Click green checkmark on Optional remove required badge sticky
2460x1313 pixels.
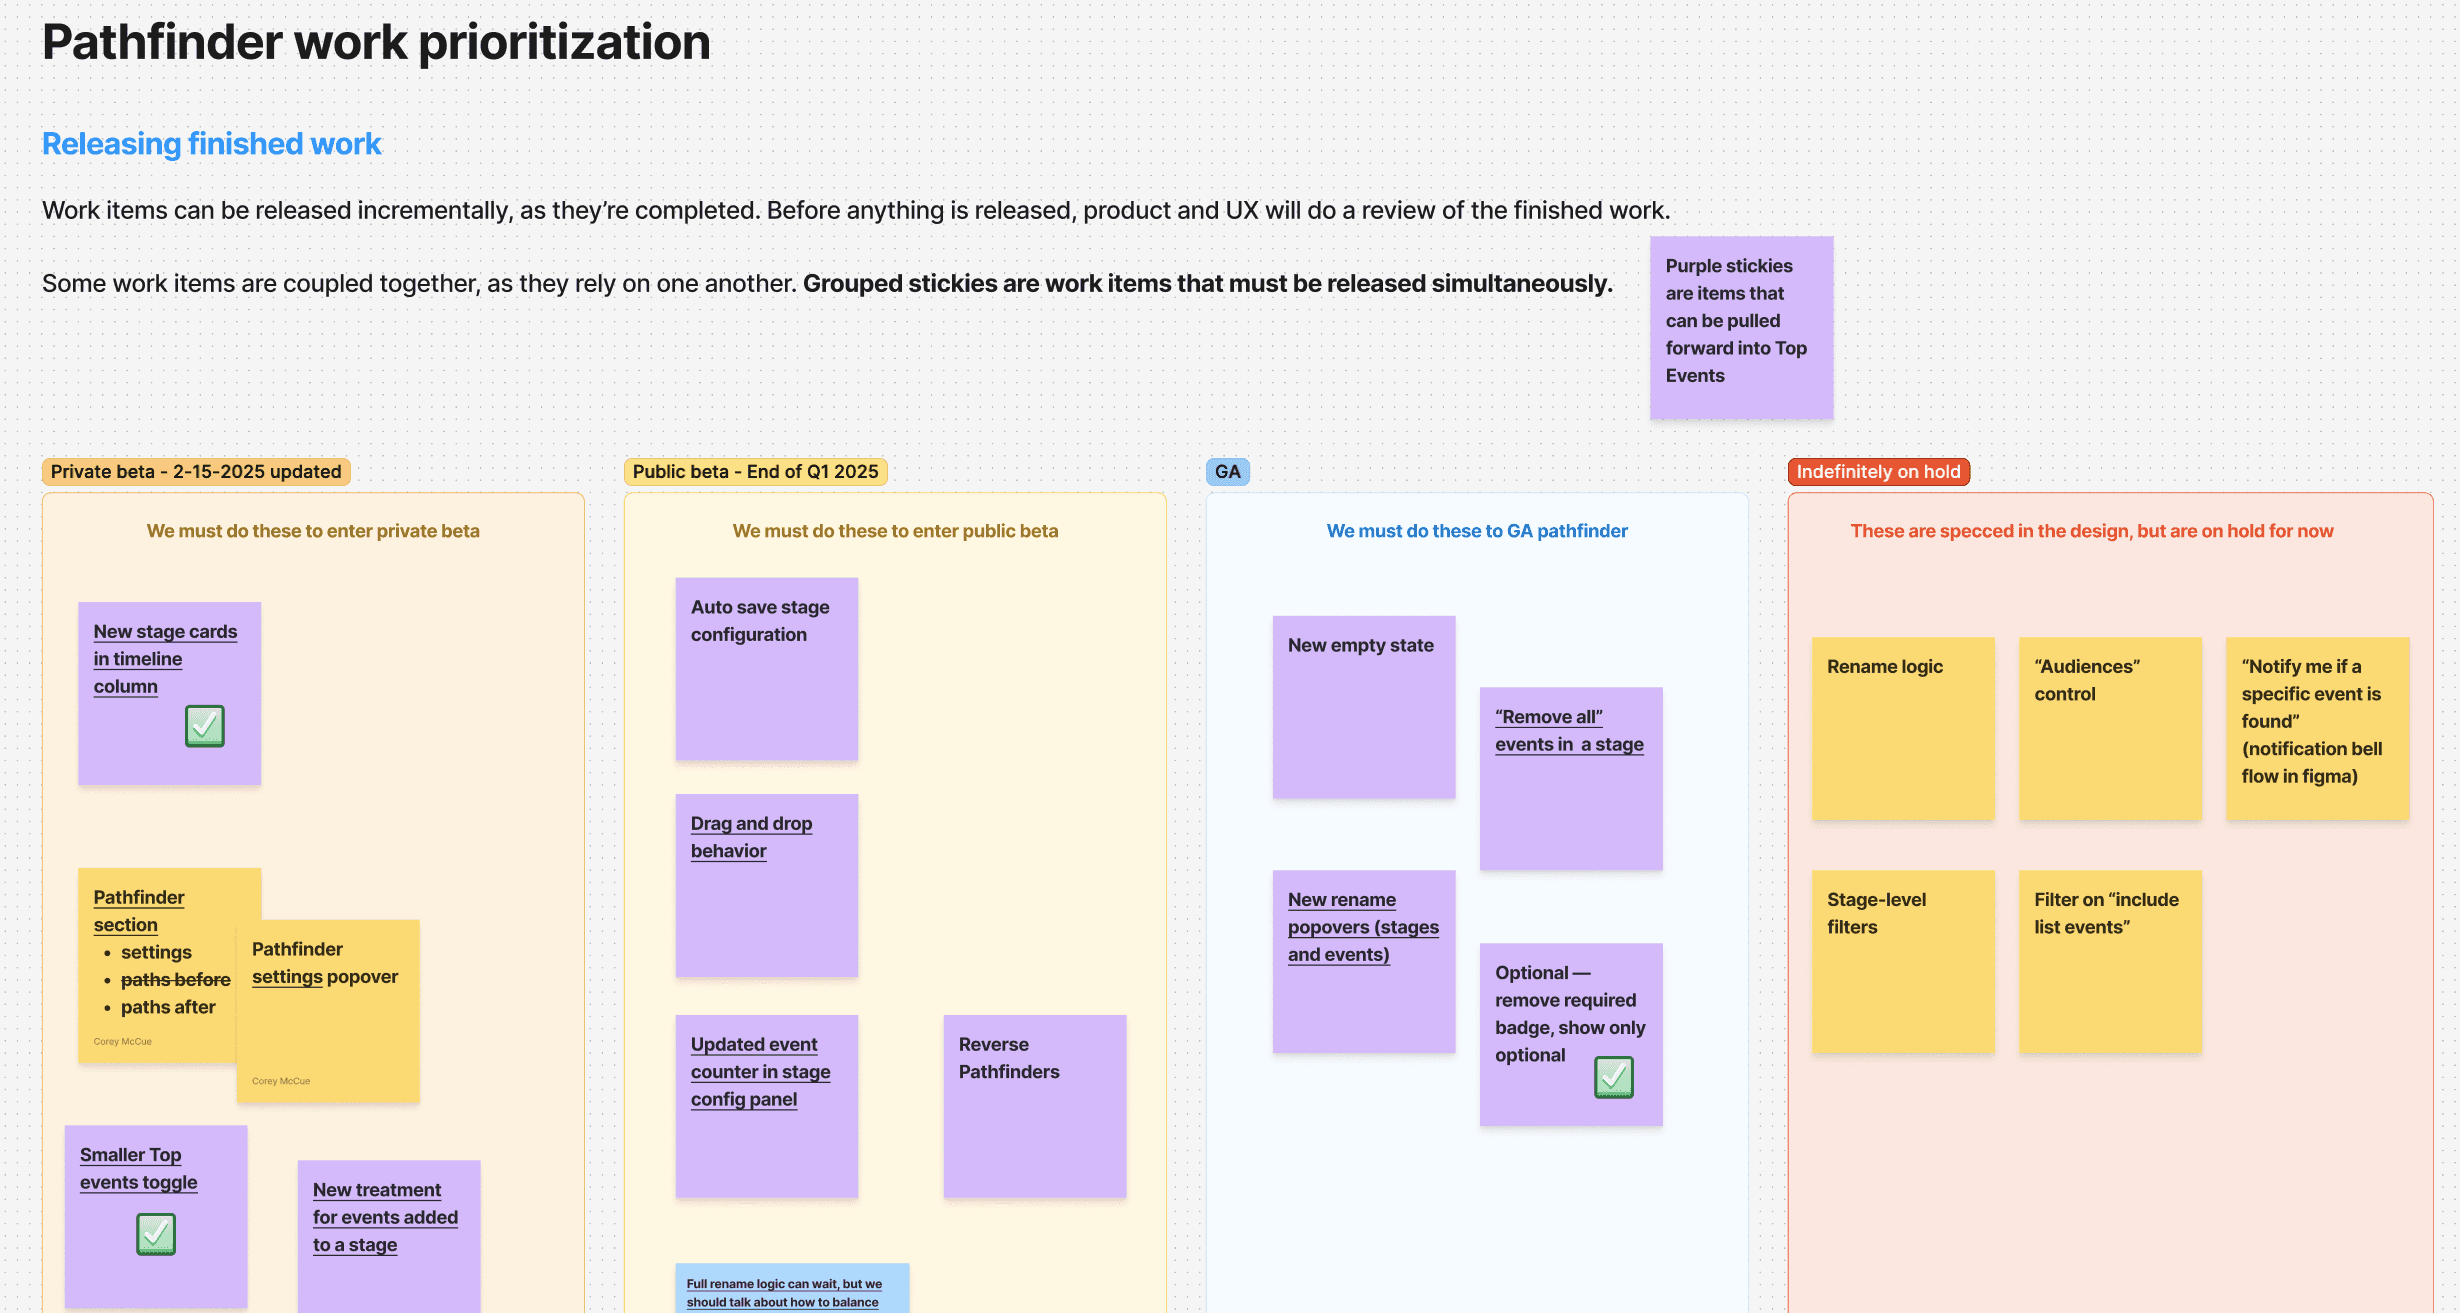click(1613, 1077)
